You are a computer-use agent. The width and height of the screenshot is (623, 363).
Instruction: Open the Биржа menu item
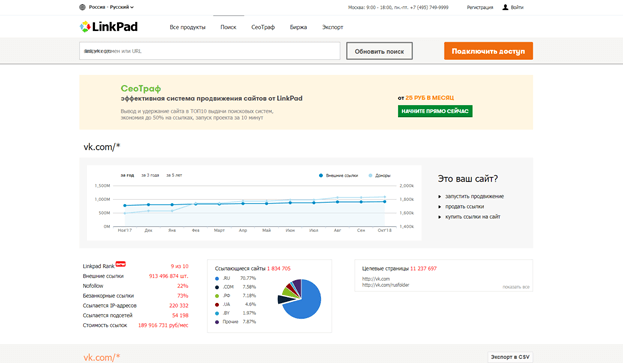298,27
